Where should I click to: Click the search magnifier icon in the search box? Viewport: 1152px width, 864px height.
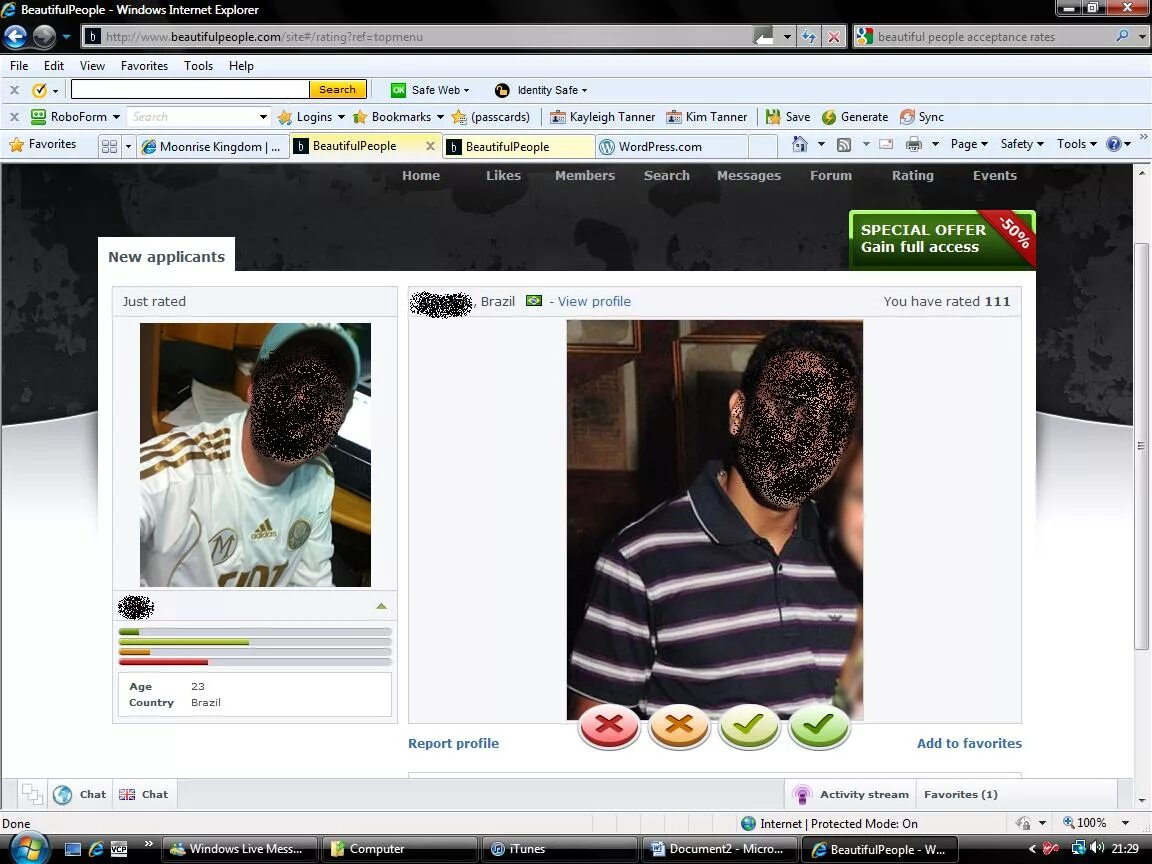pyautogui.click(x=1122, y=35)
